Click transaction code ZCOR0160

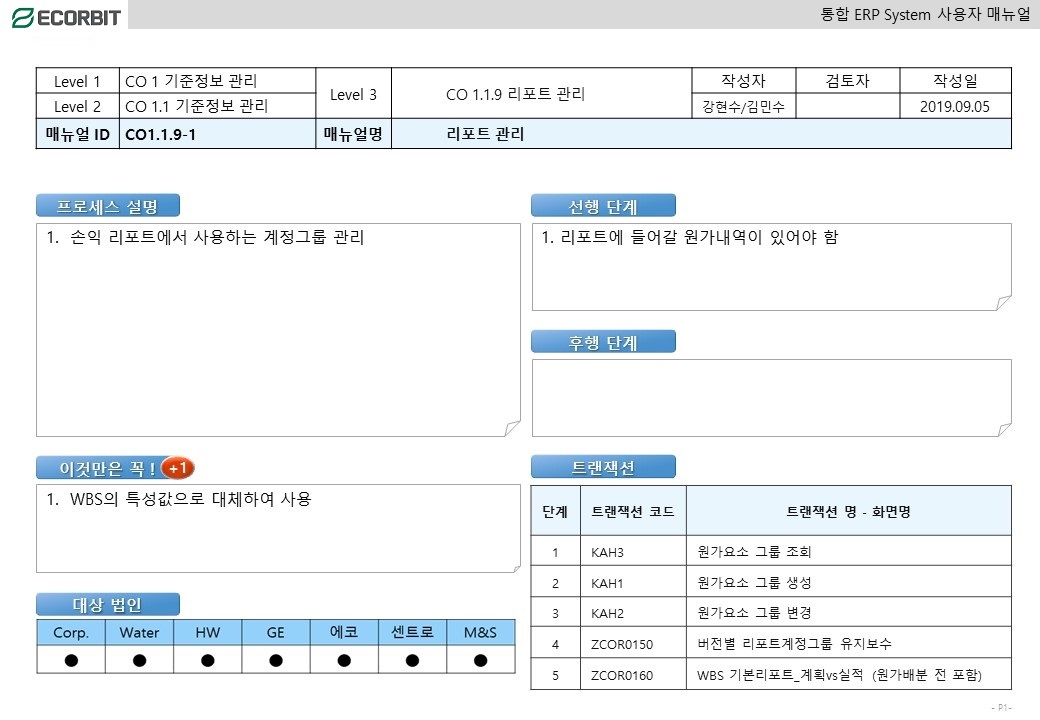pyautogui.click(x=622, y=676)
